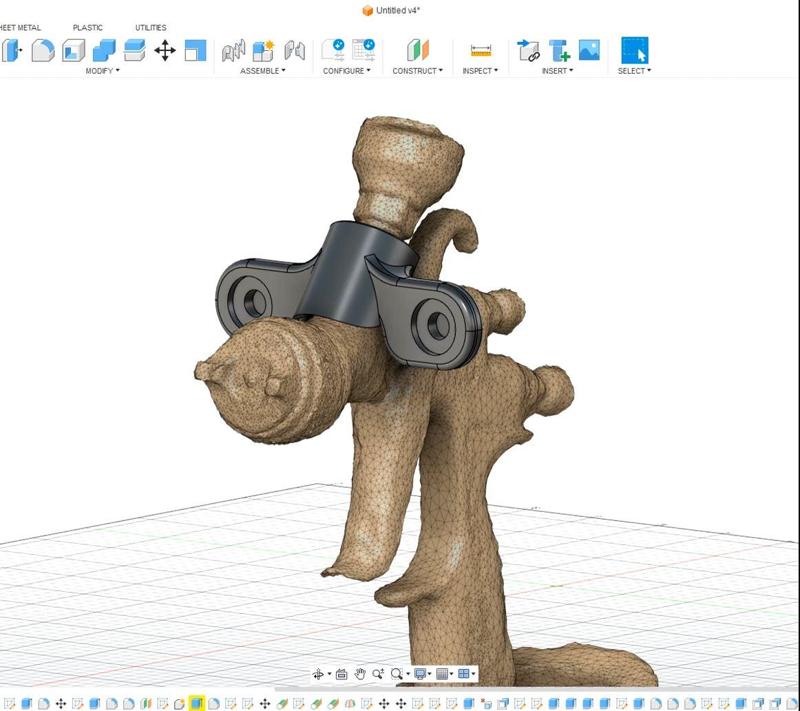Open the INSPECT dropdown menu

tap(480, 71)
